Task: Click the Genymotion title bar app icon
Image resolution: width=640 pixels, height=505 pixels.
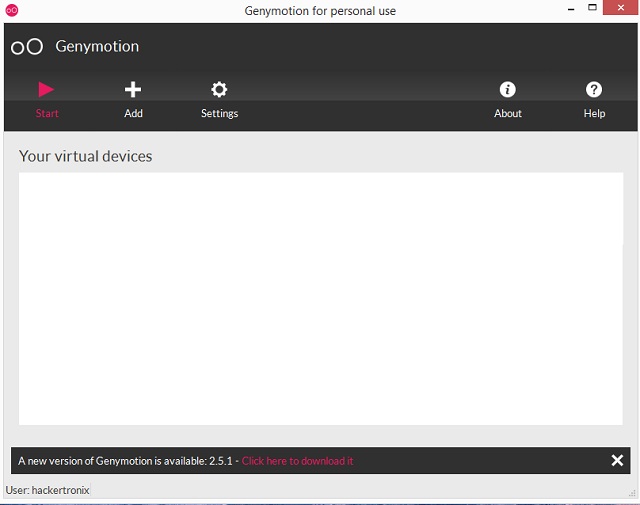Action: click(x=12, y=10)
